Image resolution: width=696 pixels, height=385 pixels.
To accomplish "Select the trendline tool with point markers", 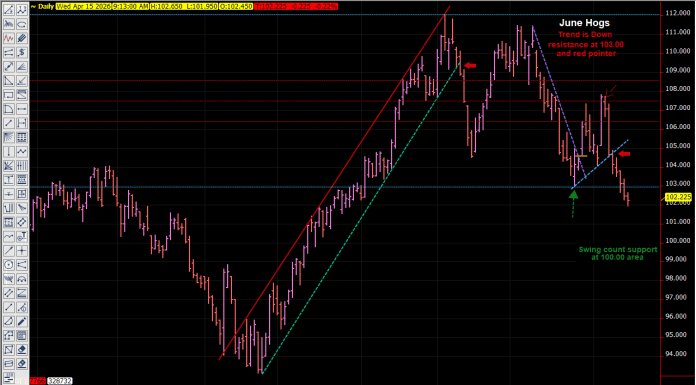I will pyautogui.click(x=8, y=10).
